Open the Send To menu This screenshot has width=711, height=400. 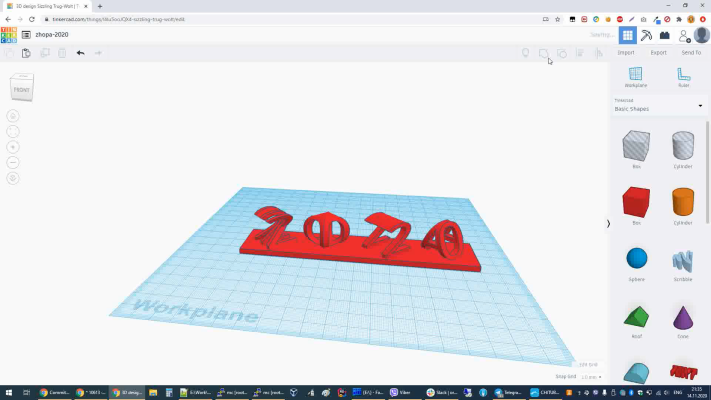tap(691, 53)
